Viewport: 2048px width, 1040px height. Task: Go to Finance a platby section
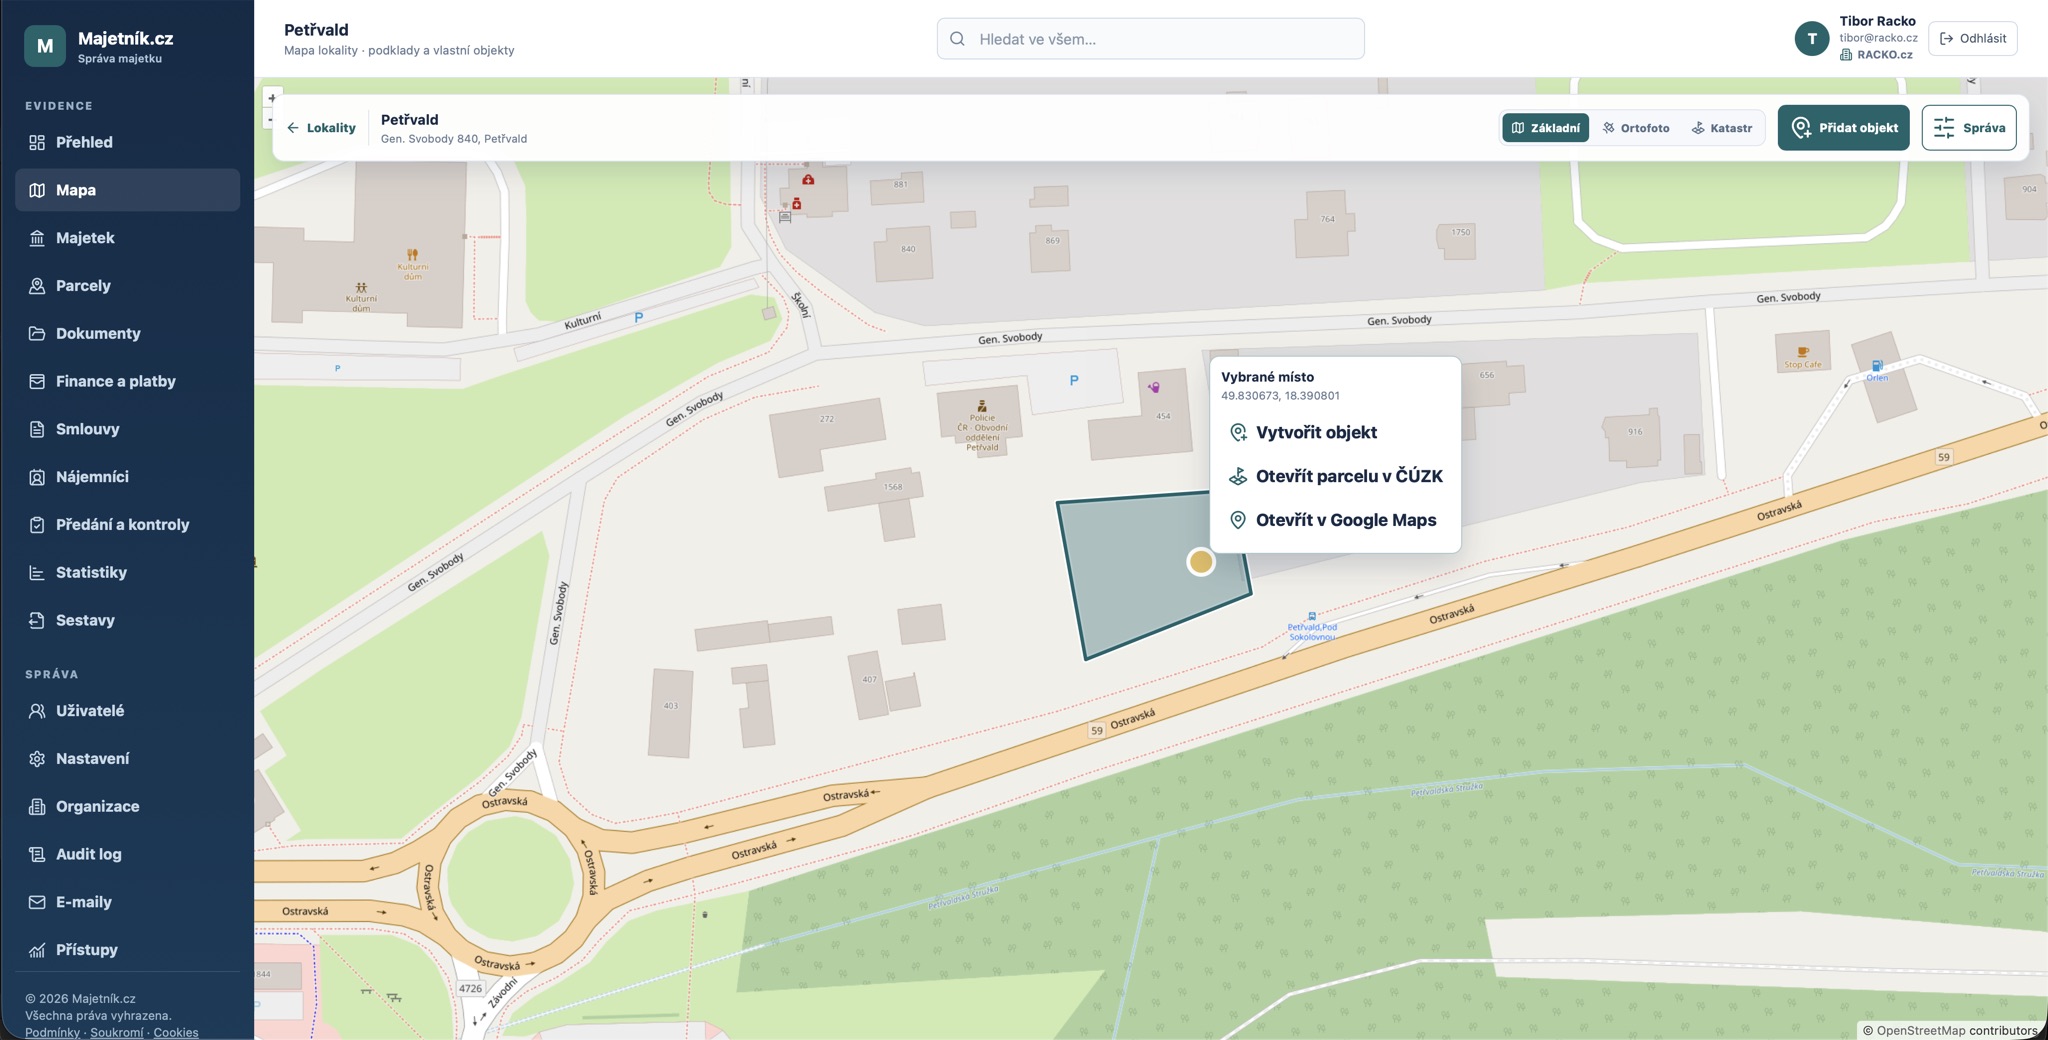pos(127,381)
